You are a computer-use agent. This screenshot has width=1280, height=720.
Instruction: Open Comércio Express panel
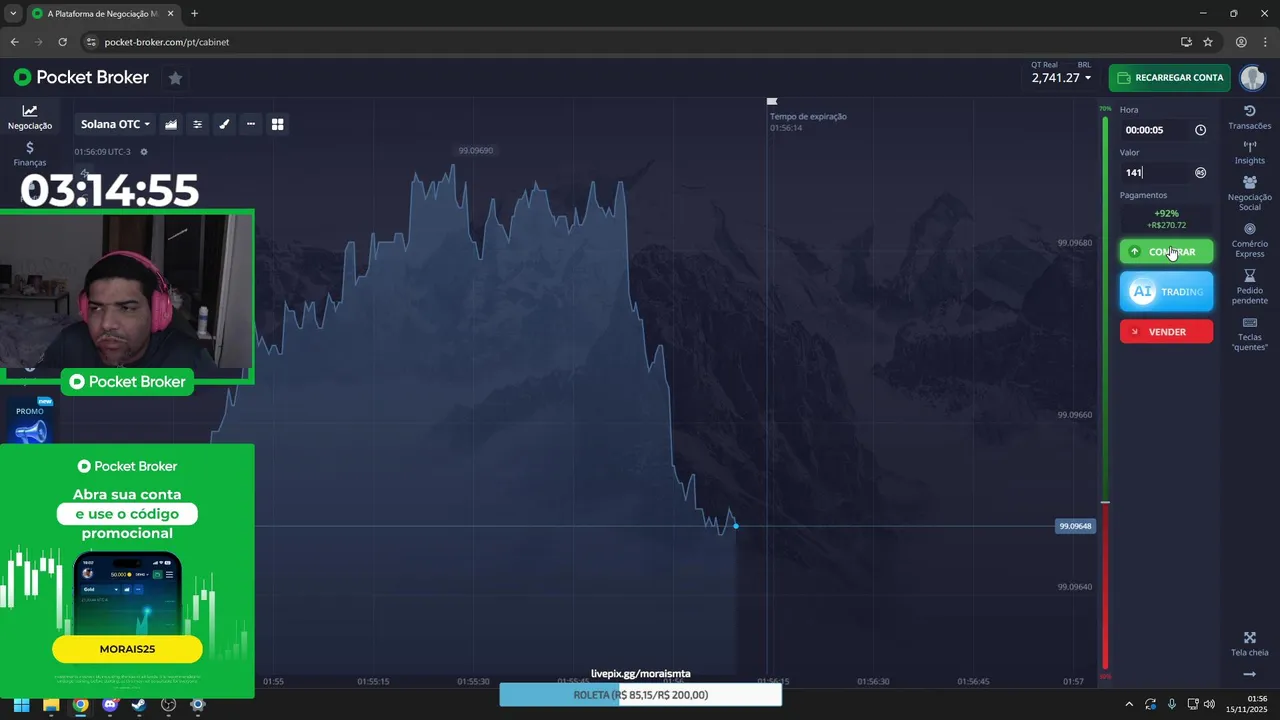point(1249,240)
